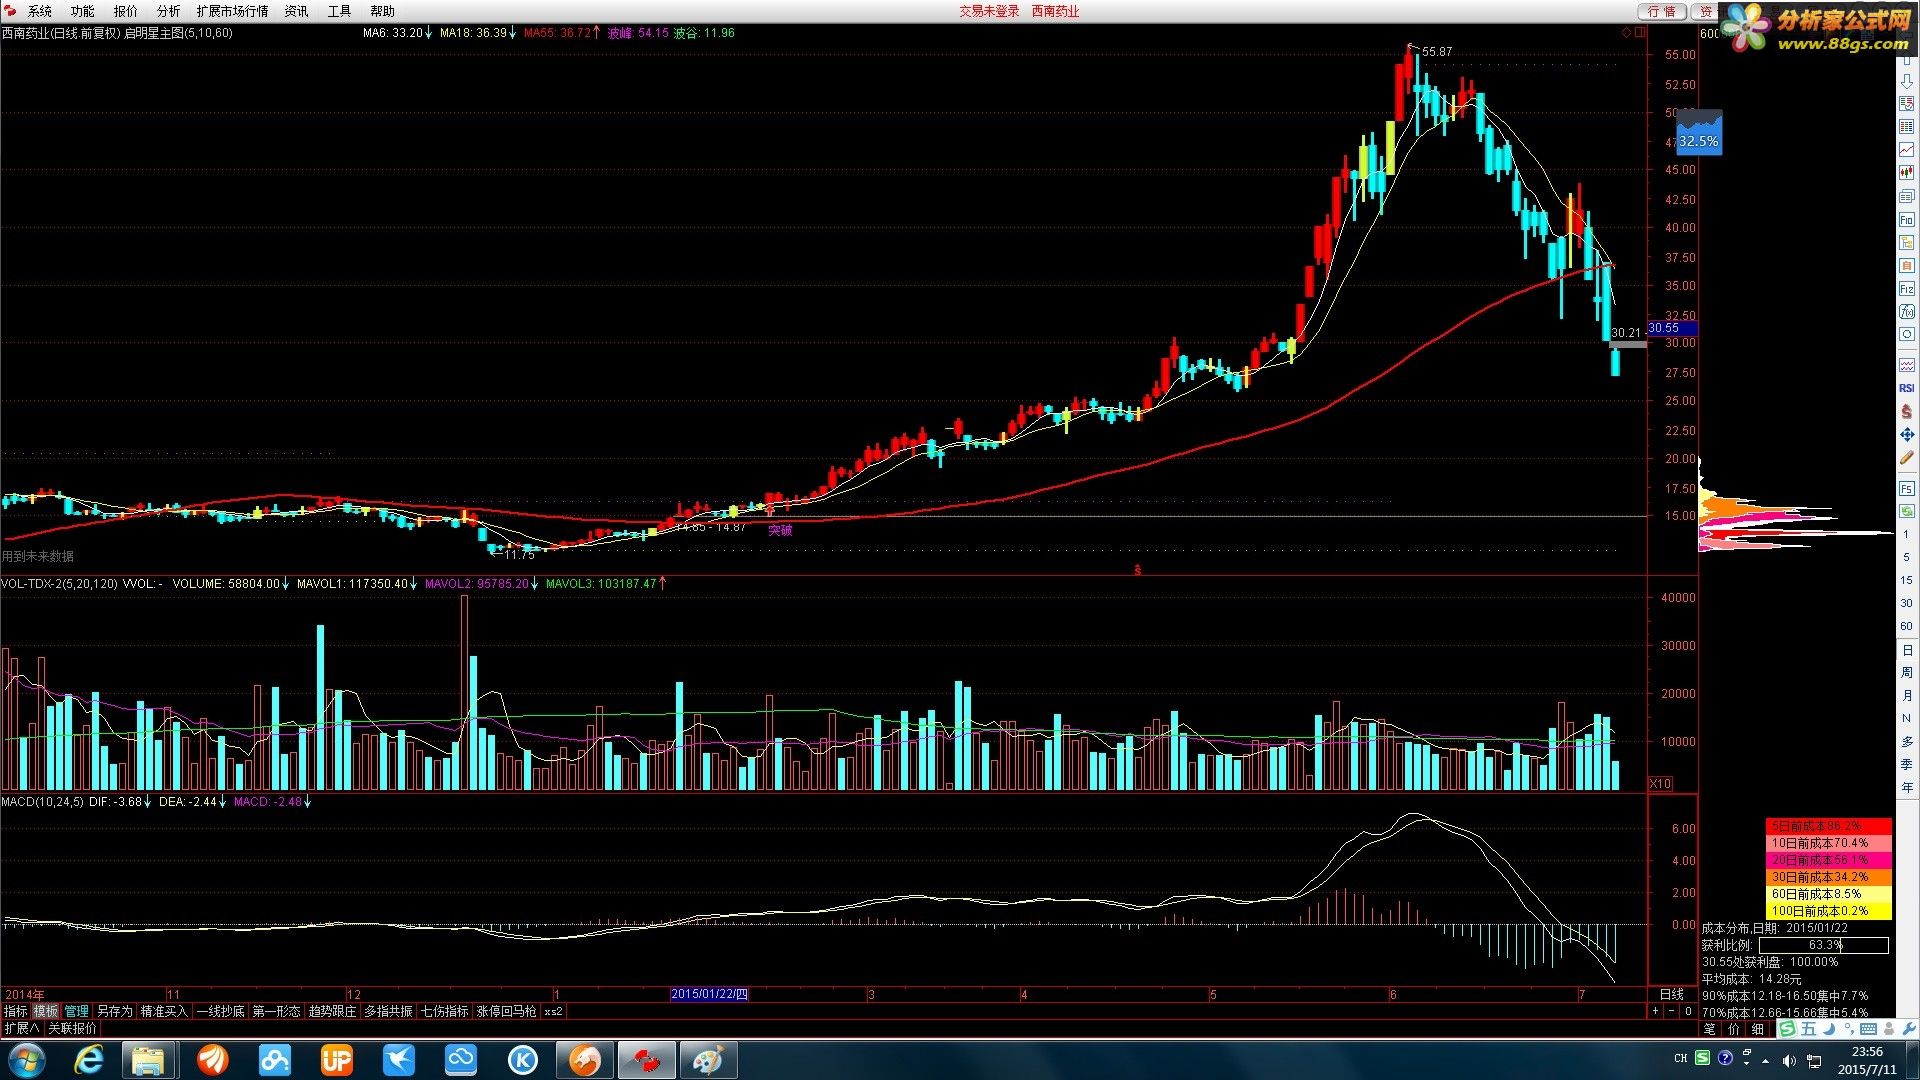Click the tree structure icon
This screenshot has height=1080, width=1920.
pyautogui.click(x=1906, y=243)
